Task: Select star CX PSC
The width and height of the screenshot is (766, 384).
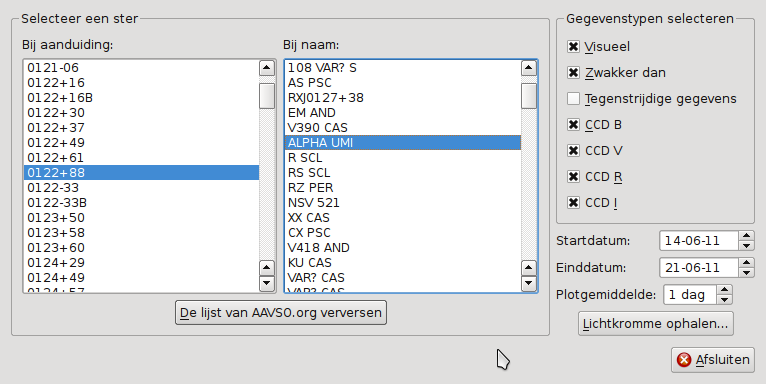Action: pos(403,233)
